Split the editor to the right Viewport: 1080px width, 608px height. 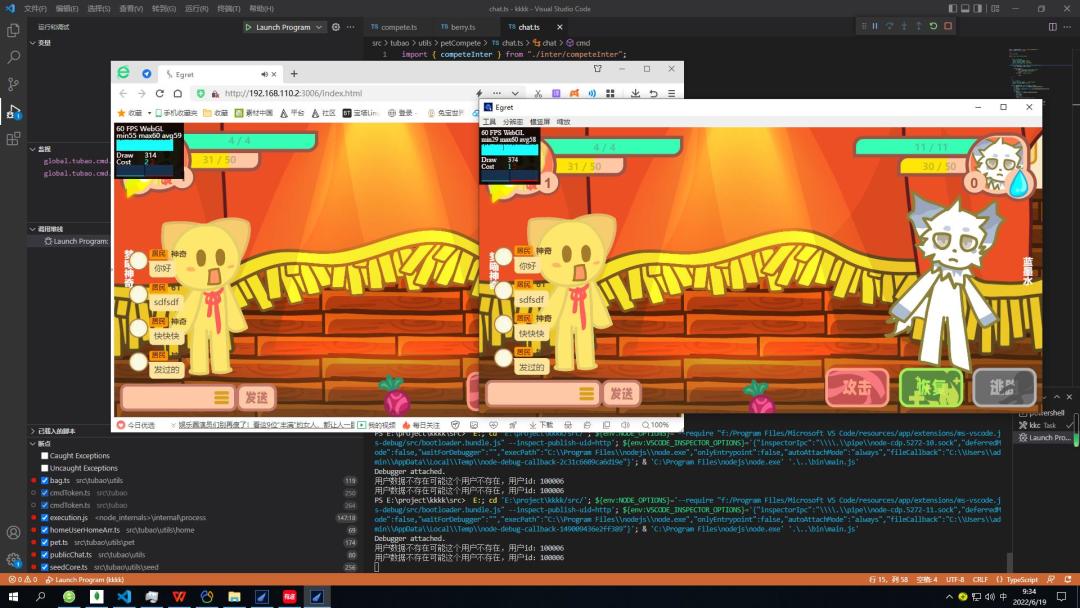[x=1052, y=27]
